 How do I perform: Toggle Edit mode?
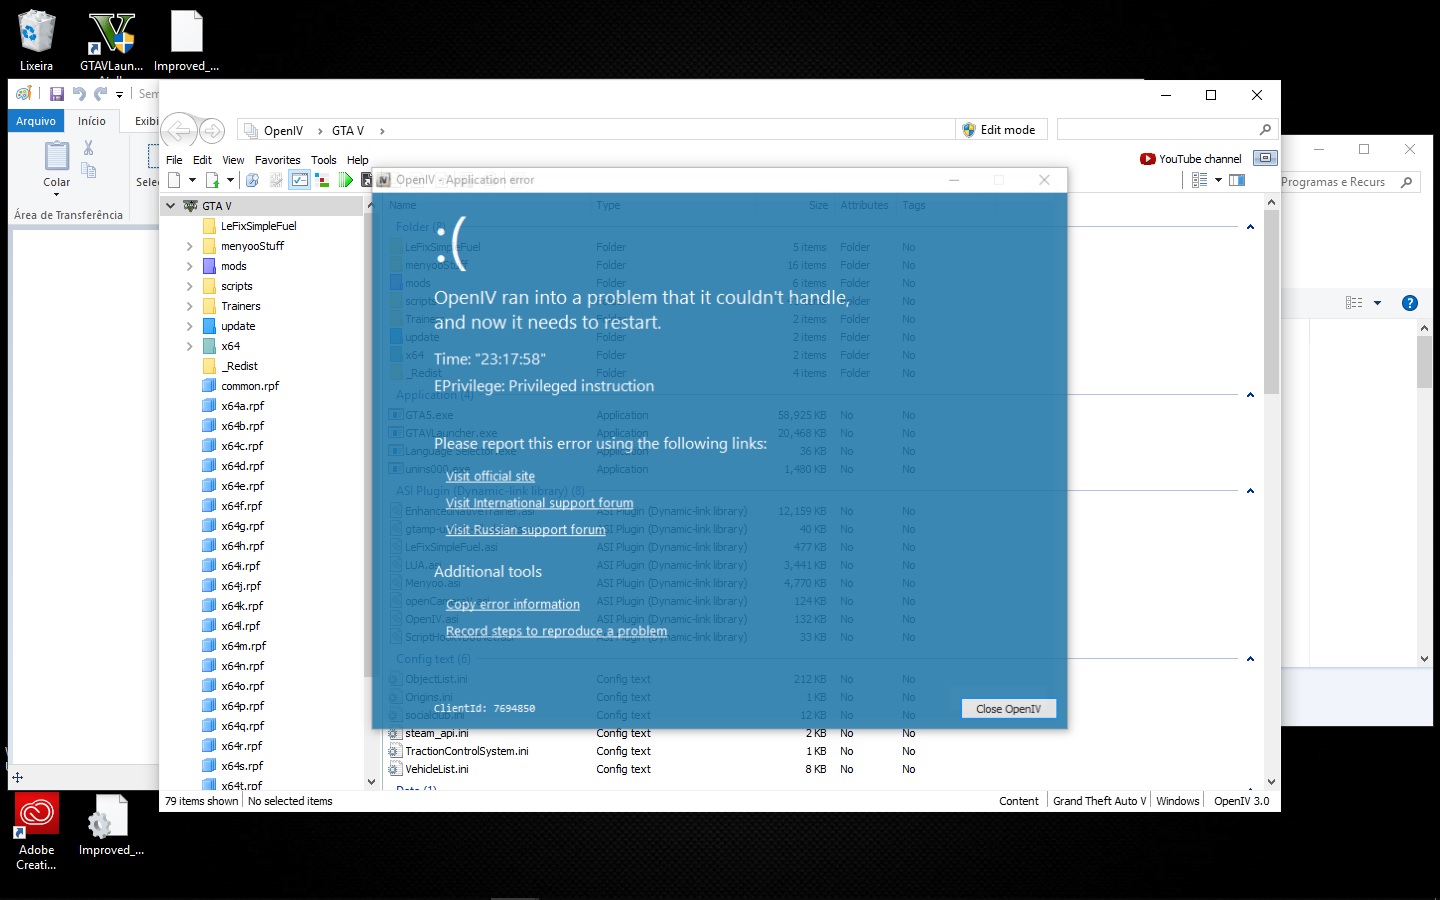[x=998, y=130]
